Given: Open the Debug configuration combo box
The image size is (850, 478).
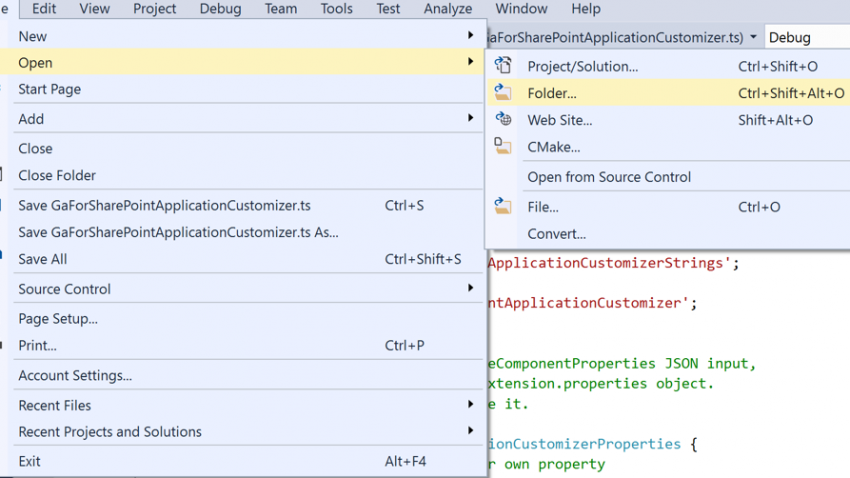Looking at the screenshot, I should click(x=807, y=37).
